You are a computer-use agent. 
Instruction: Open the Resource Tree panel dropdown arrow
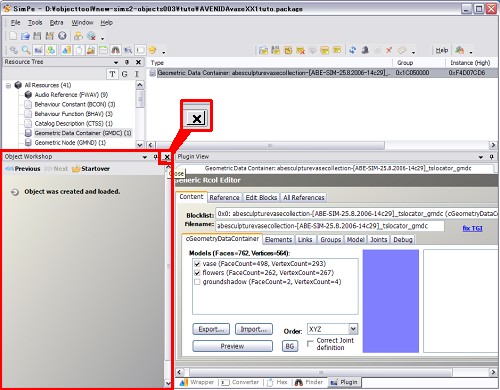click(116, 62)
